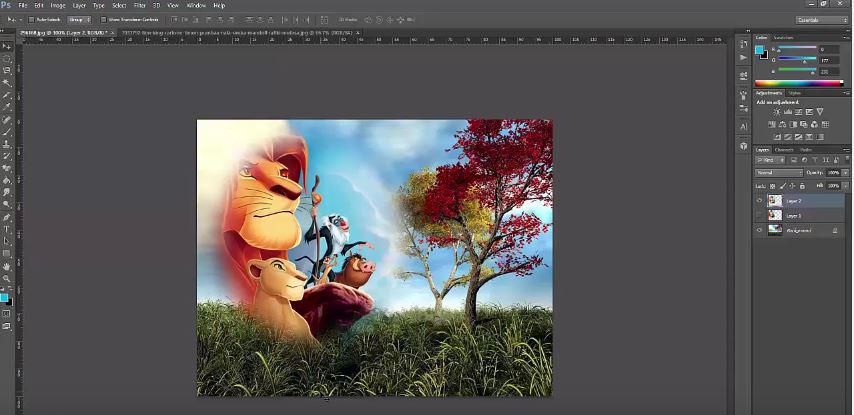The height and width of the screenshot is (415, 854).
Task: Open the Image menu
Action: [x=58, y=5]
